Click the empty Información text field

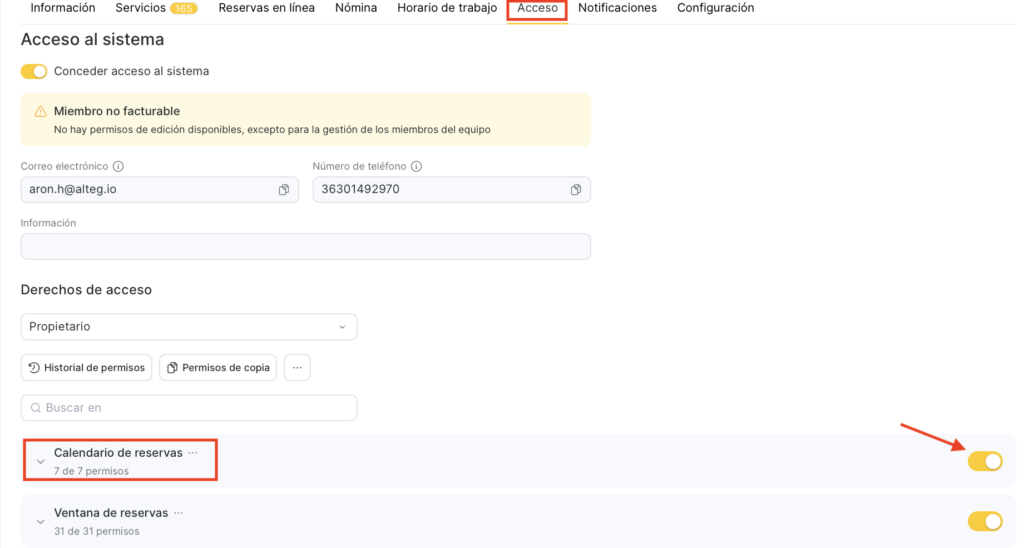coord(305,247)
